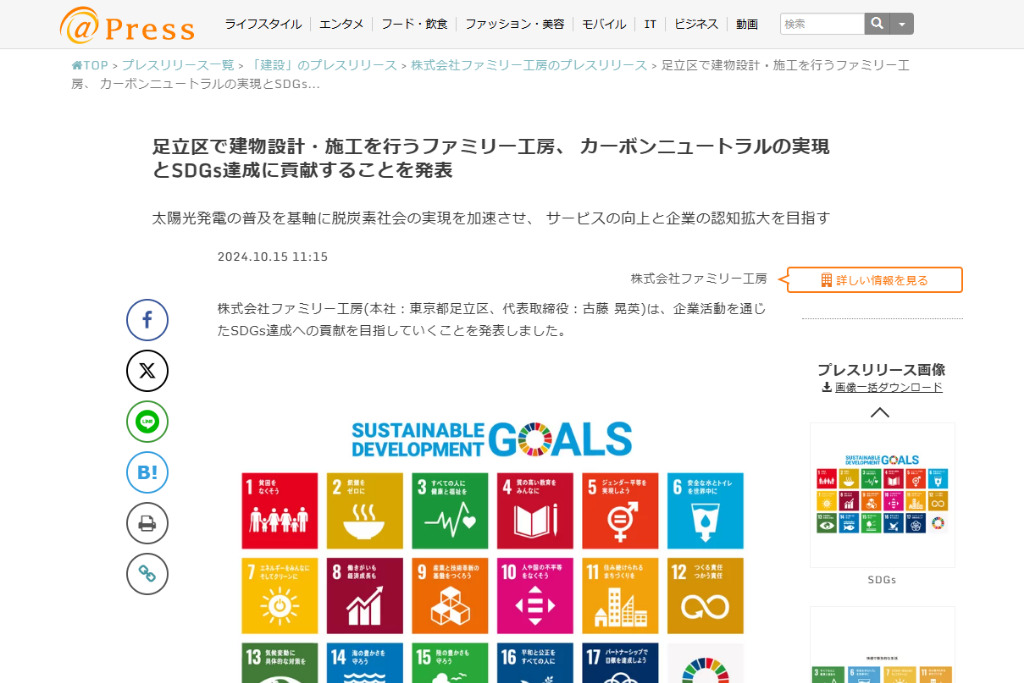Share article via LINE icon
Screen dimensions: 1024x683
pyautogui.click(x=147, y=421)
